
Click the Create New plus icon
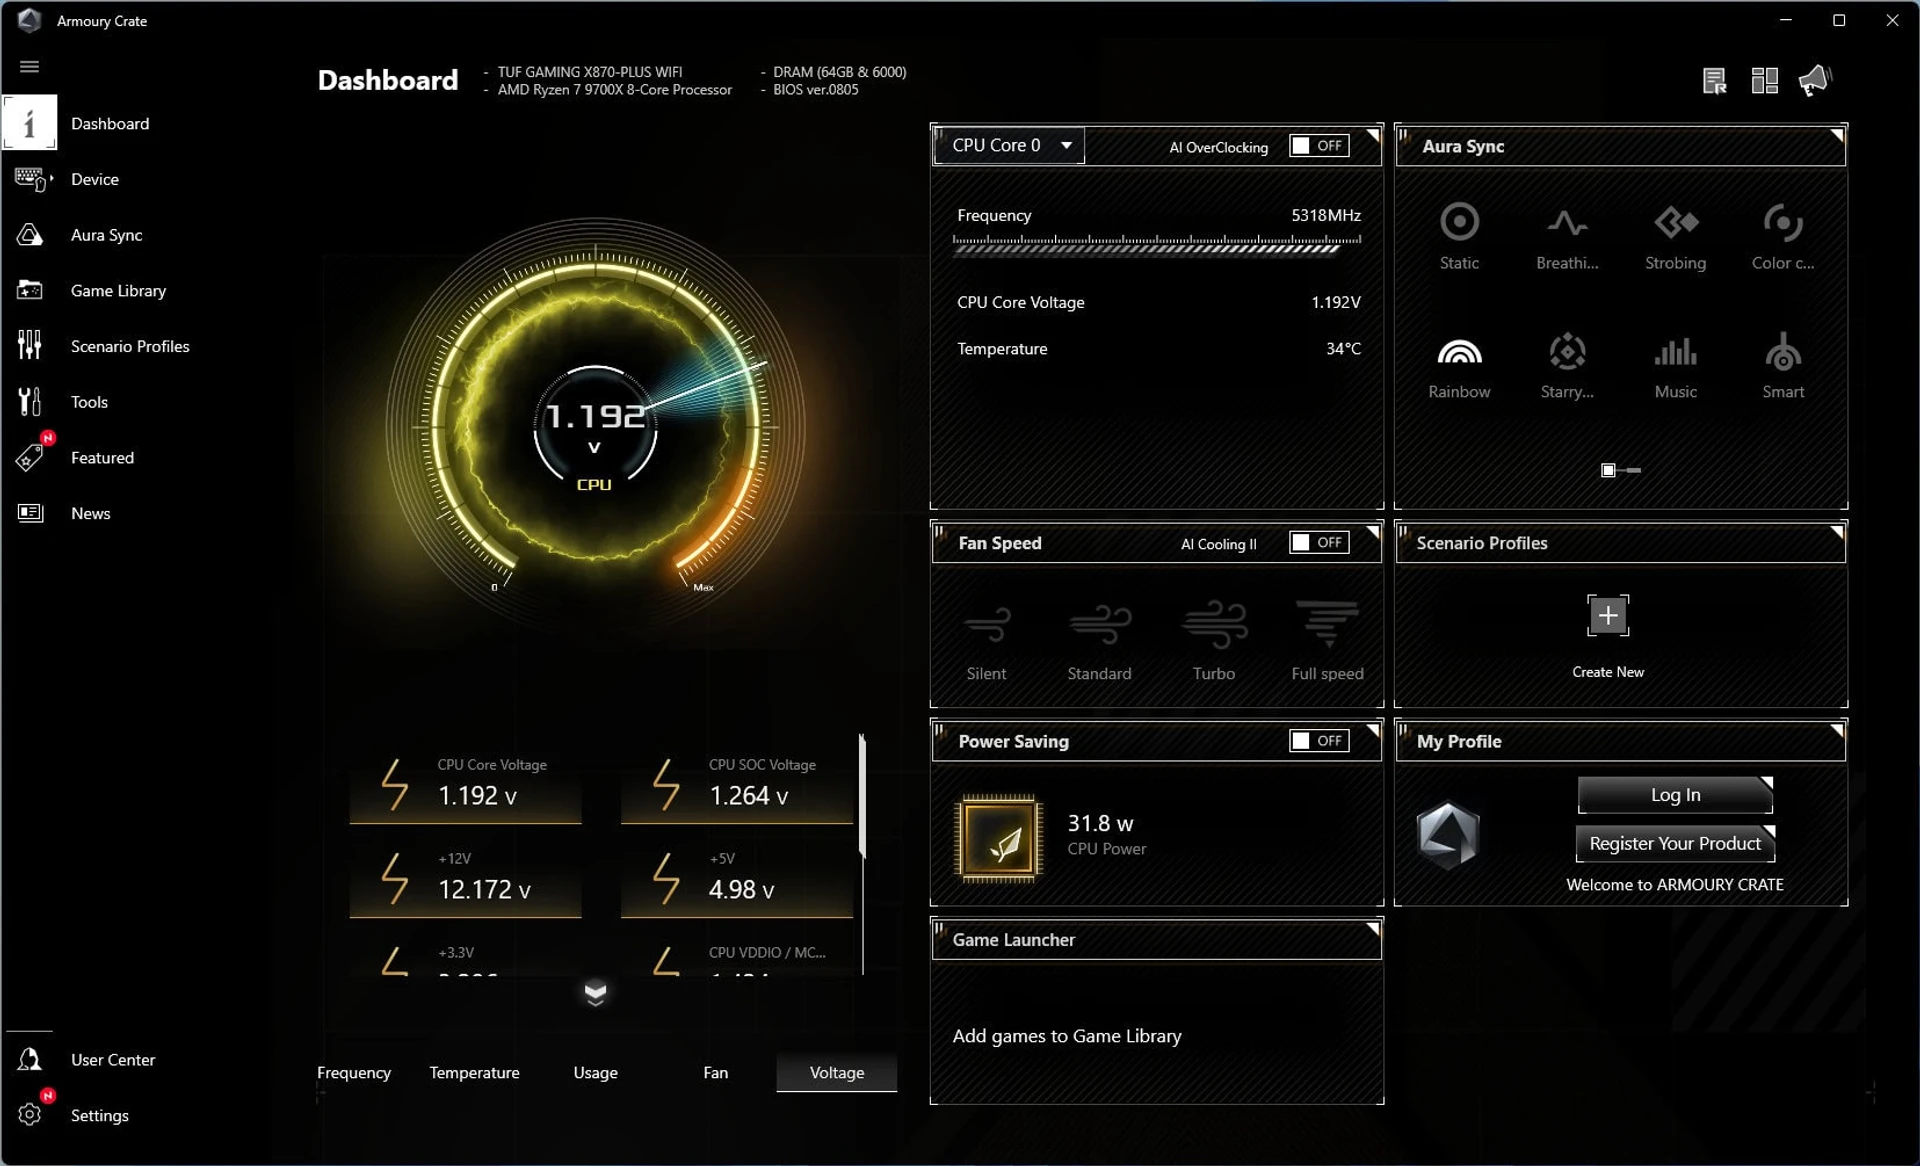[x=1607, y=616]
